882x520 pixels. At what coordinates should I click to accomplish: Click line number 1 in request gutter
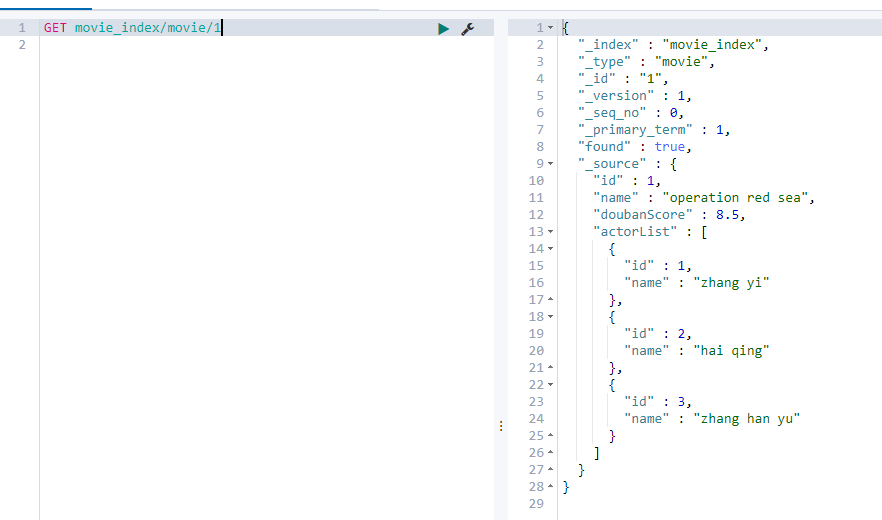pos(21,28)
